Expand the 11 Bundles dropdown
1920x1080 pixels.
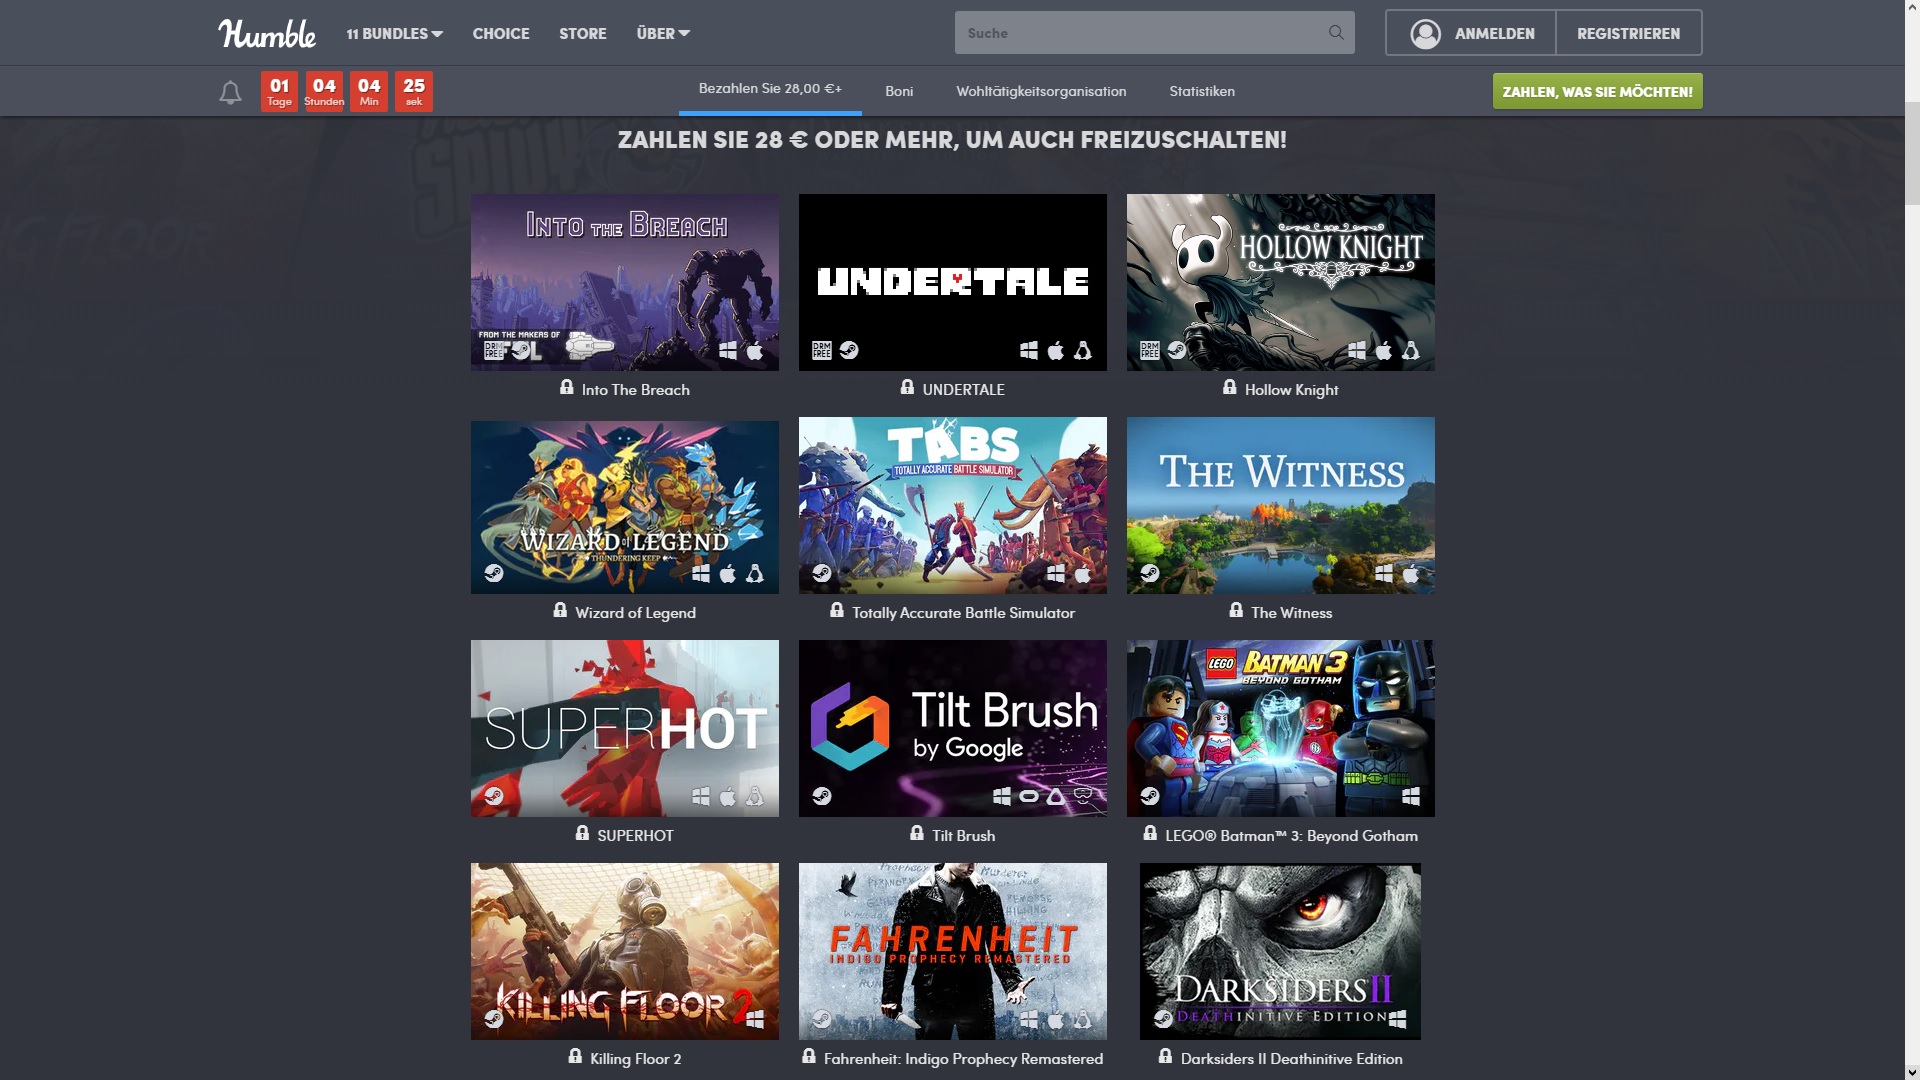click(395, 33)
